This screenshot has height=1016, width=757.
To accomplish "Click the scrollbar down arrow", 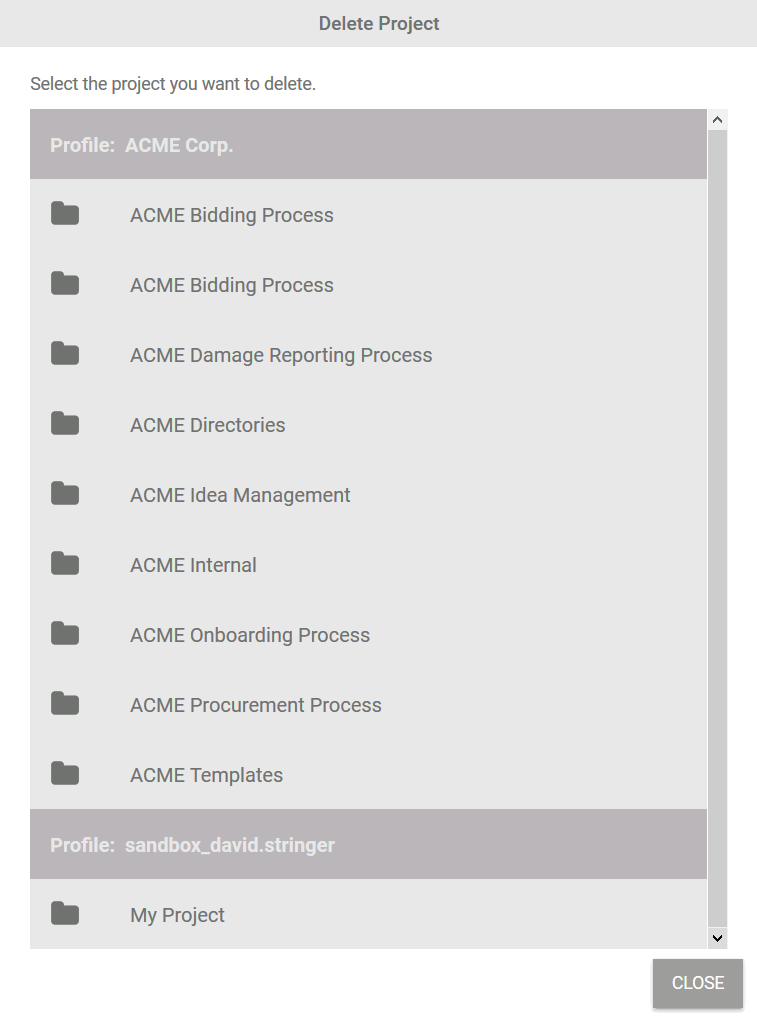I will pyautogui.click(x=717, y=938).
